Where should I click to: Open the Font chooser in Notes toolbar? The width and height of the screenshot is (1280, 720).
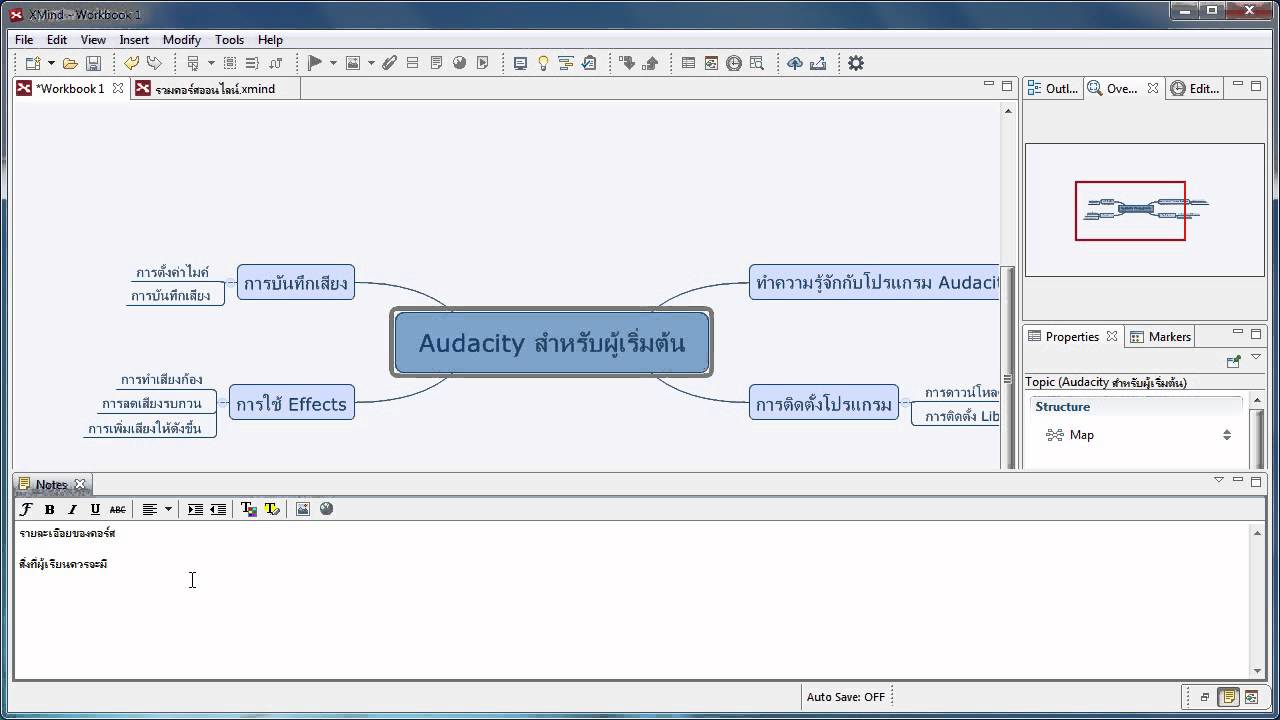pyautogui.click(x=26, y=509)
